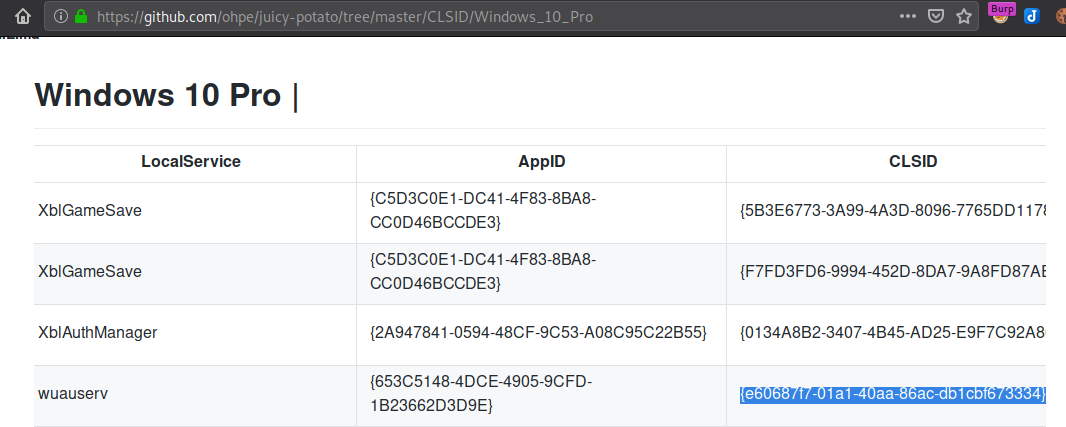Screen dimensions: 1066x427
Task: Click the XblAuthManager service cell
Action: tap(98, 332)
